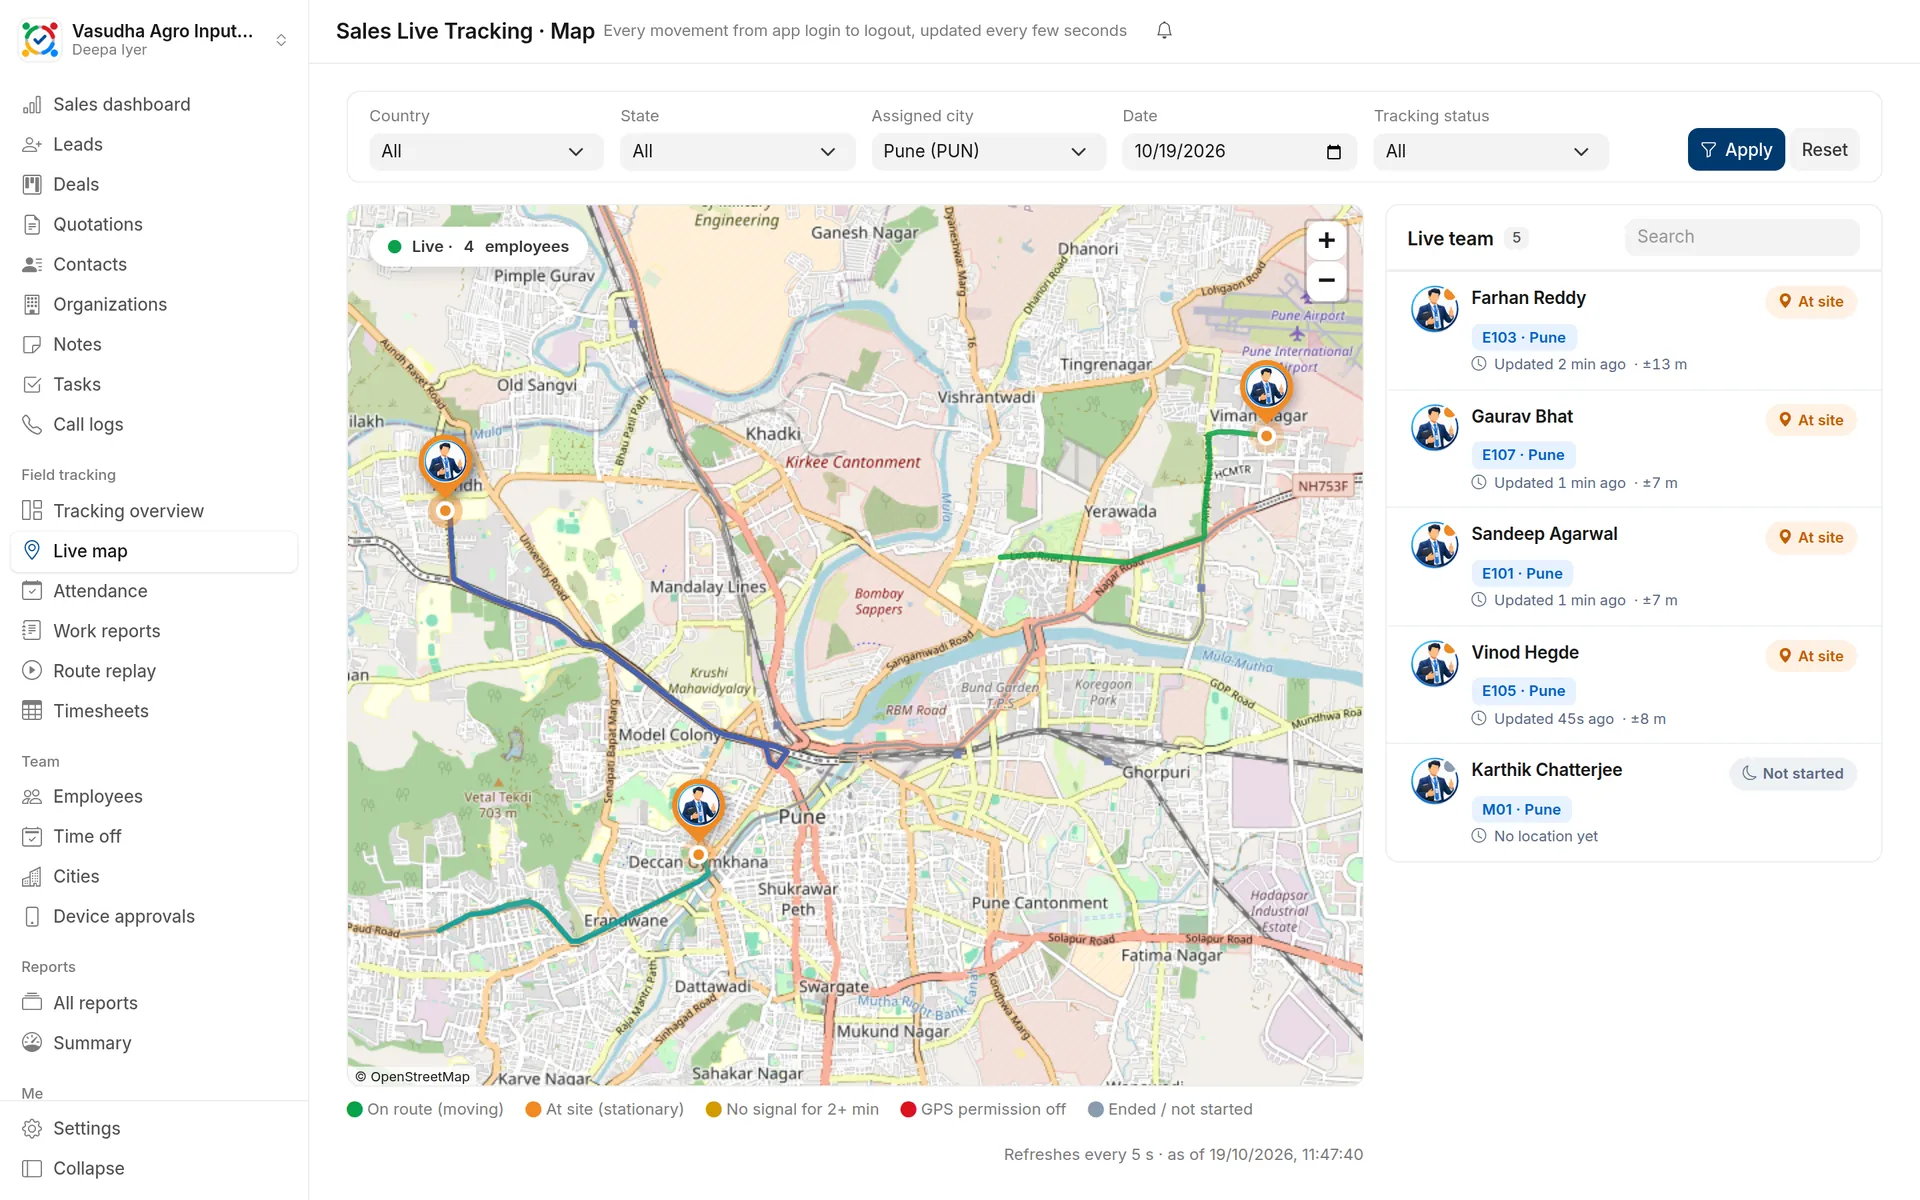This screenshot has height=1200, width=1920.
Task: Open the State dropdown
Action: 737,152
